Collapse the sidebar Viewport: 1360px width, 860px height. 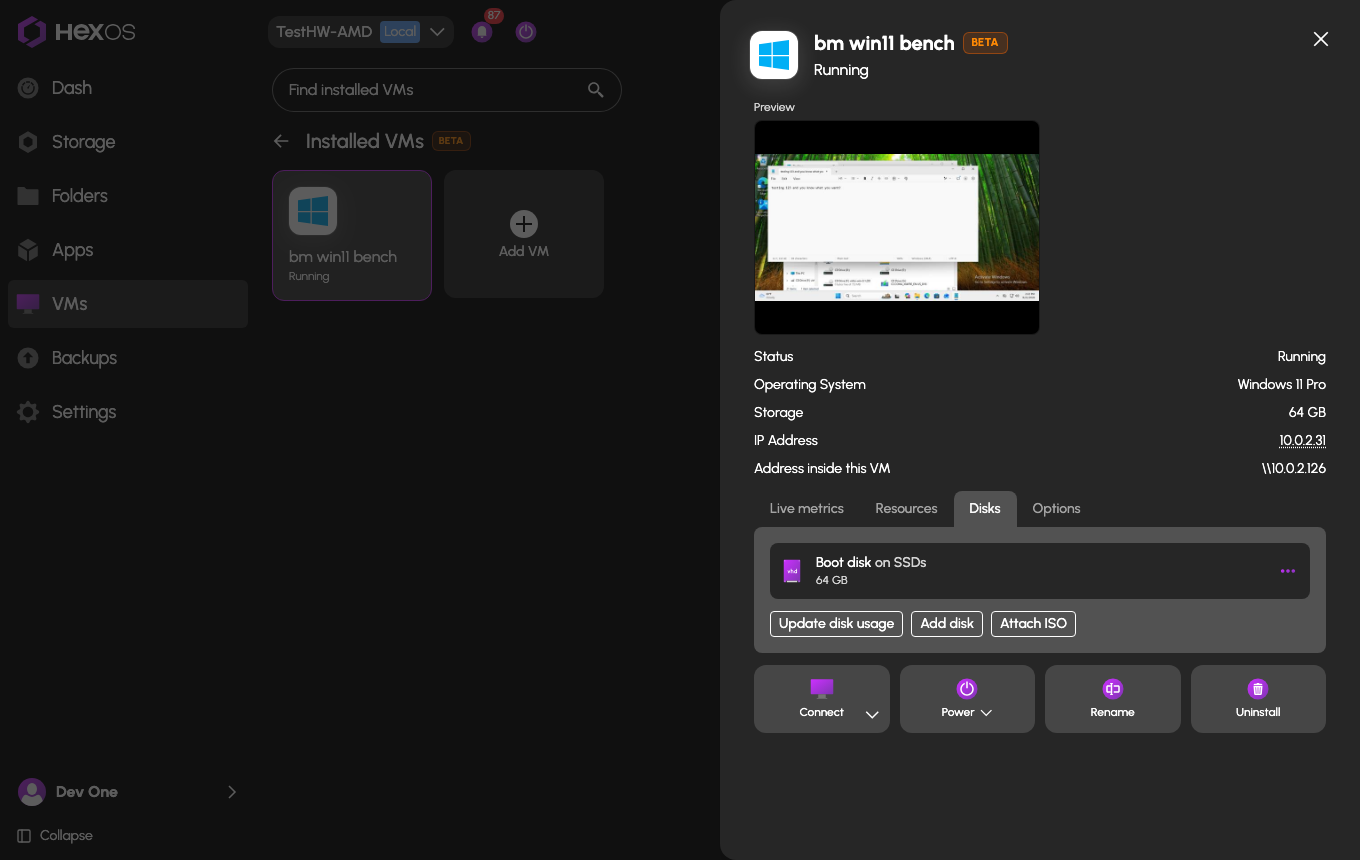tap(56, 836)
